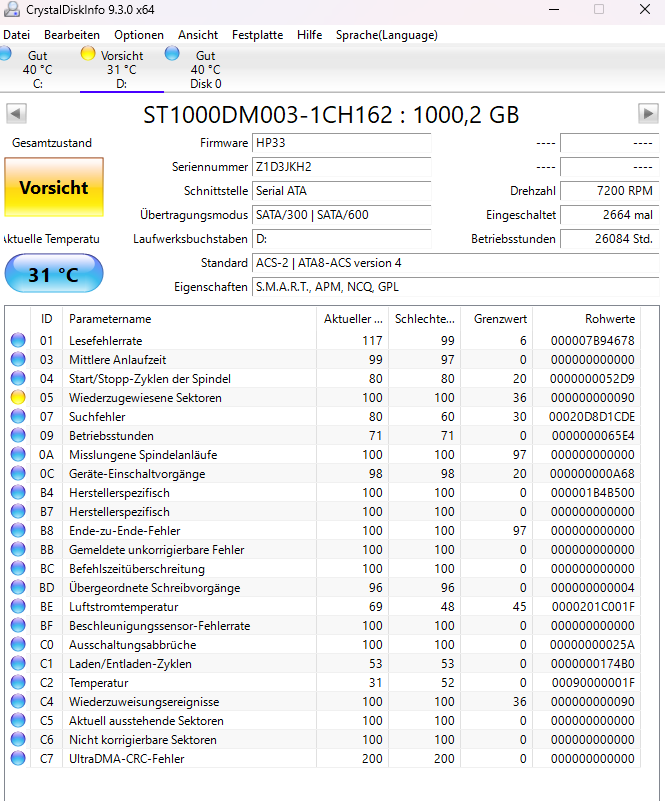Click status dot for Start/Stopp-Zyklen der Spindel
This screenshot has height=801, width=665.
tap(18, 378)
